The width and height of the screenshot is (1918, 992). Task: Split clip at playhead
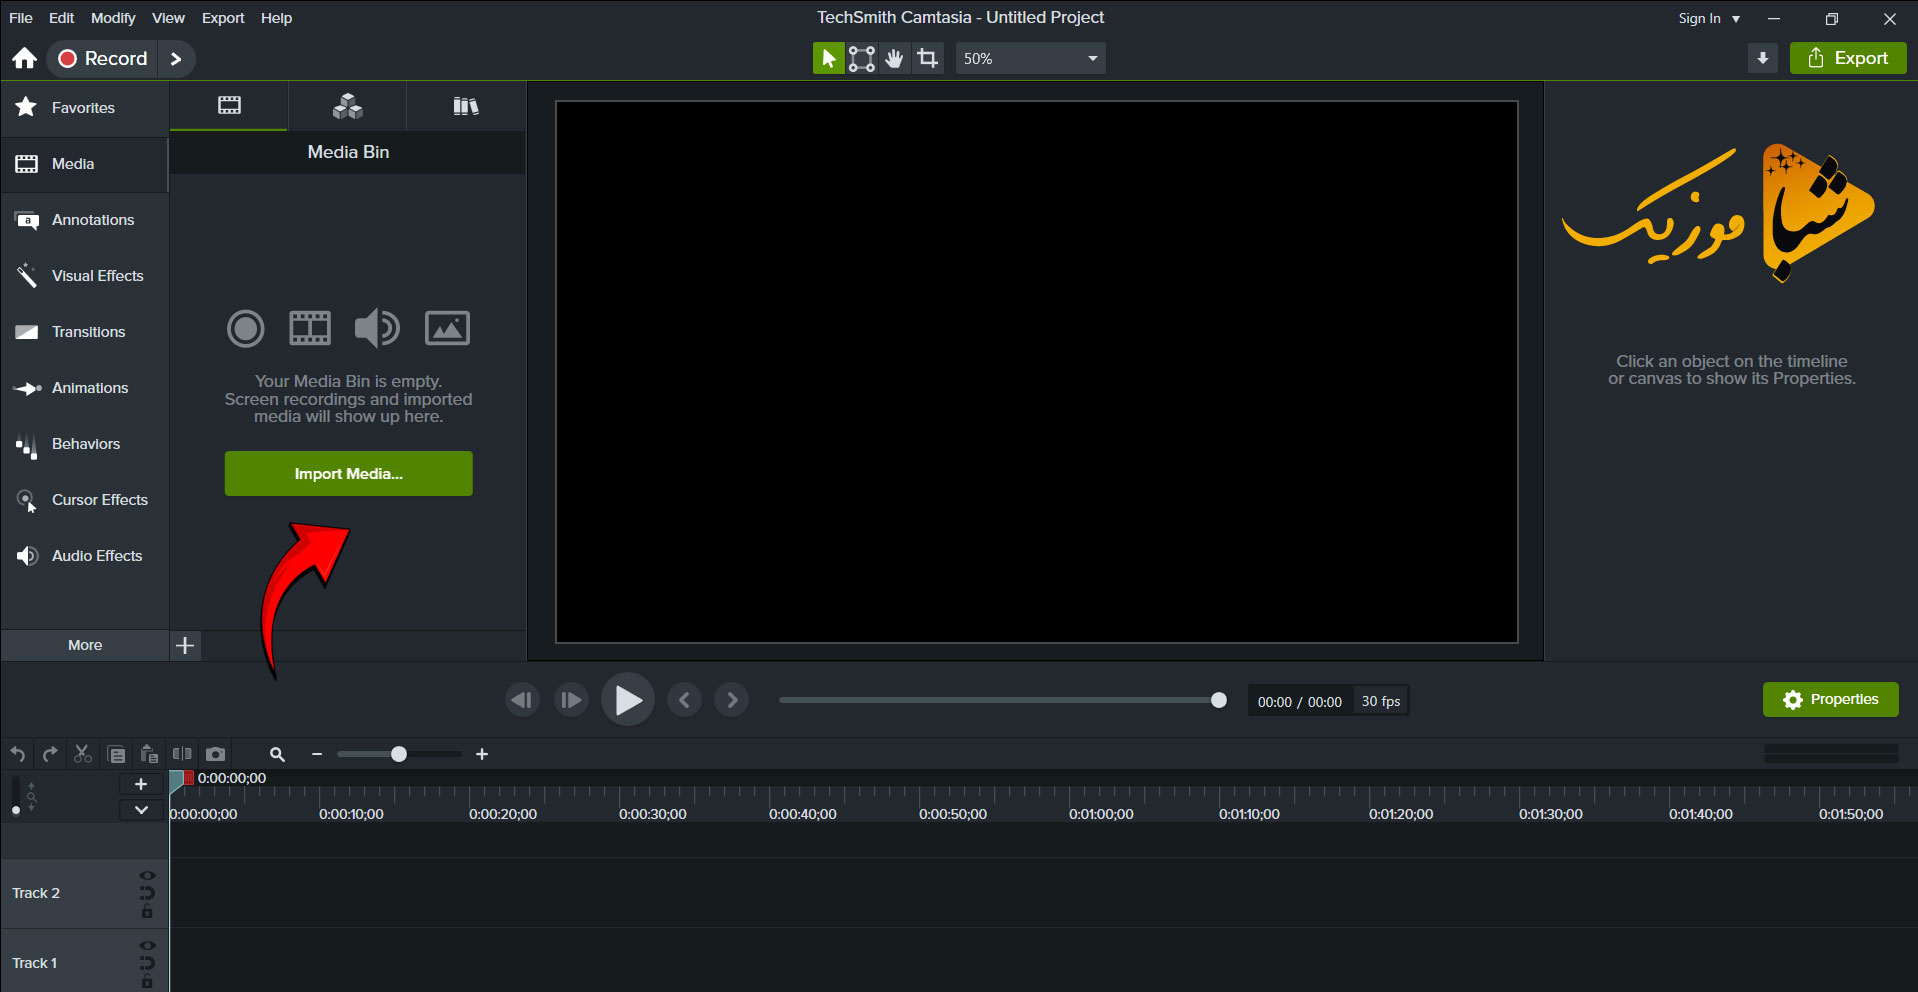click(x=182, y=754)
